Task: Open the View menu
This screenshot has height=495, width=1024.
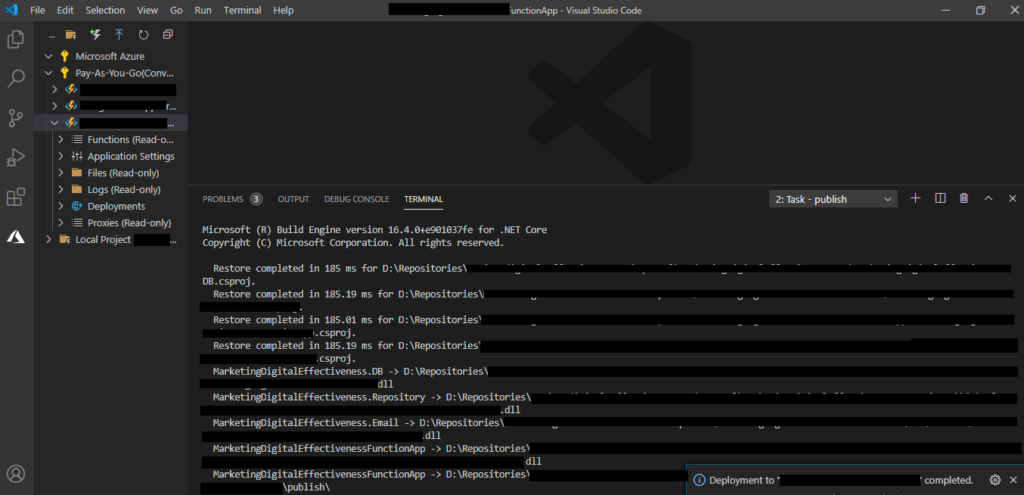Action: click(x=148, y=10)
